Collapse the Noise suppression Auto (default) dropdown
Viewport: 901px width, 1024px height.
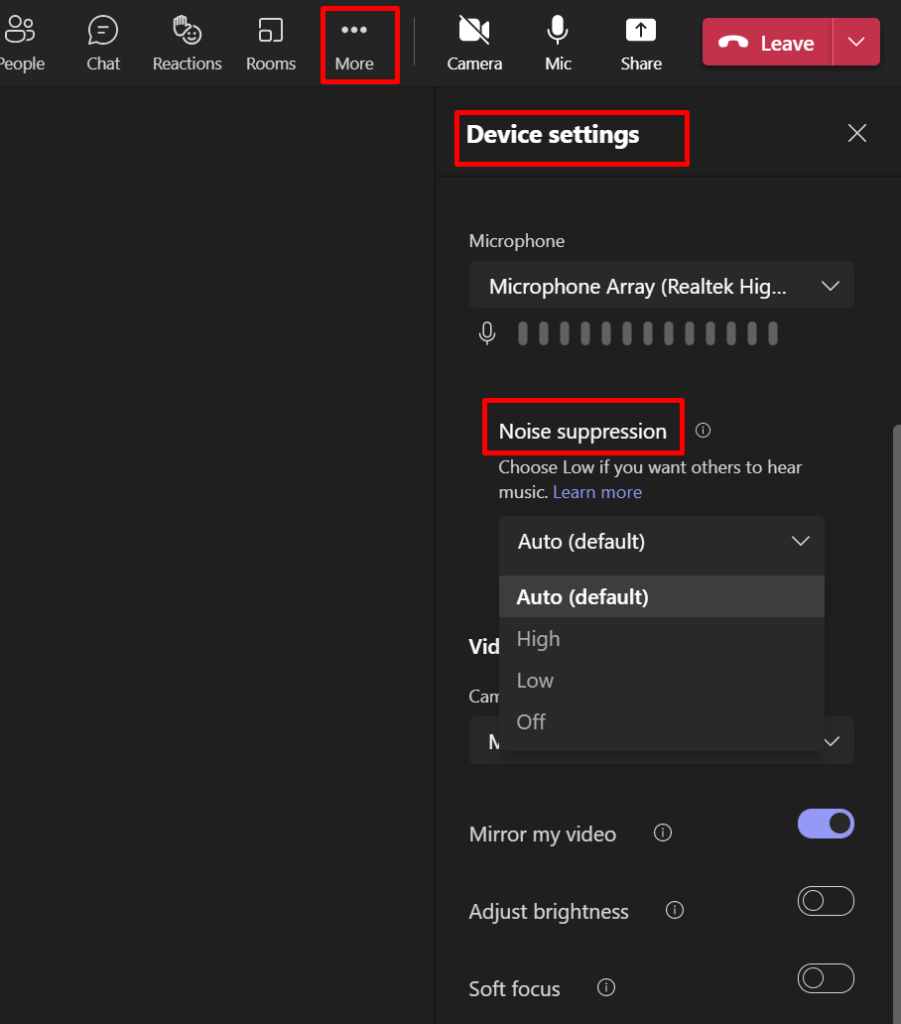[661, 541]
